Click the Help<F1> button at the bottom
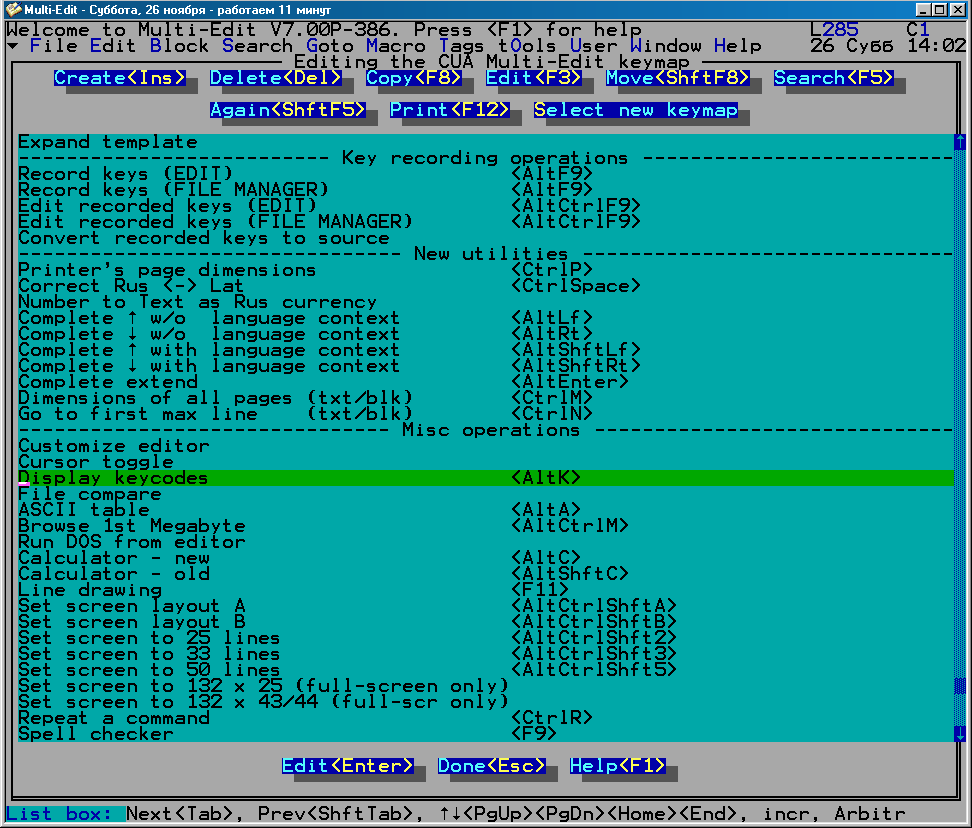 [617, 766]
